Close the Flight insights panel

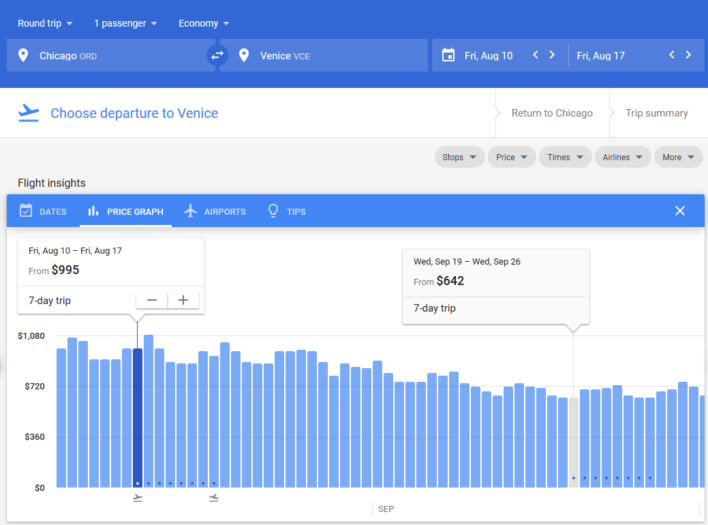point(680,211)
